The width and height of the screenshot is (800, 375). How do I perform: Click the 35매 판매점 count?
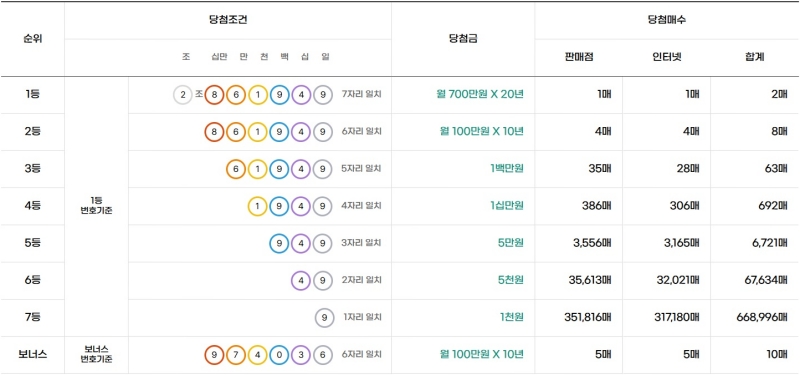pyautogui.click(x=600, y=169)
